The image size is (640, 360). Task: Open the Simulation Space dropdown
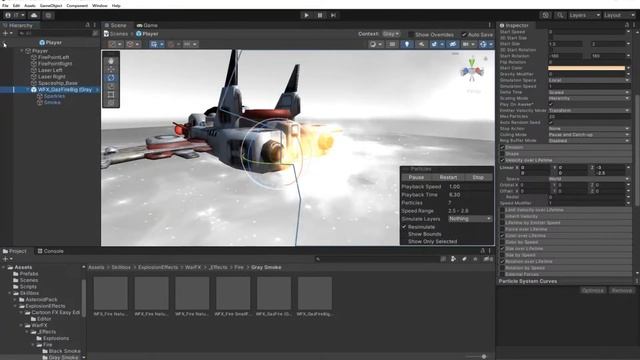point(589,80)
